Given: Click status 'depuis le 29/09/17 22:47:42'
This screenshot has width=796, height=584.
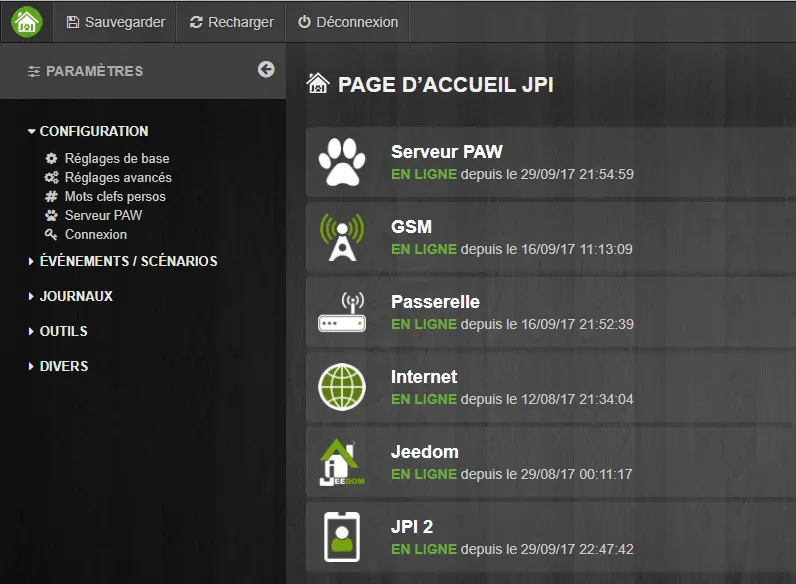Looking at the screenshot, I should click(x=547, y=549).
